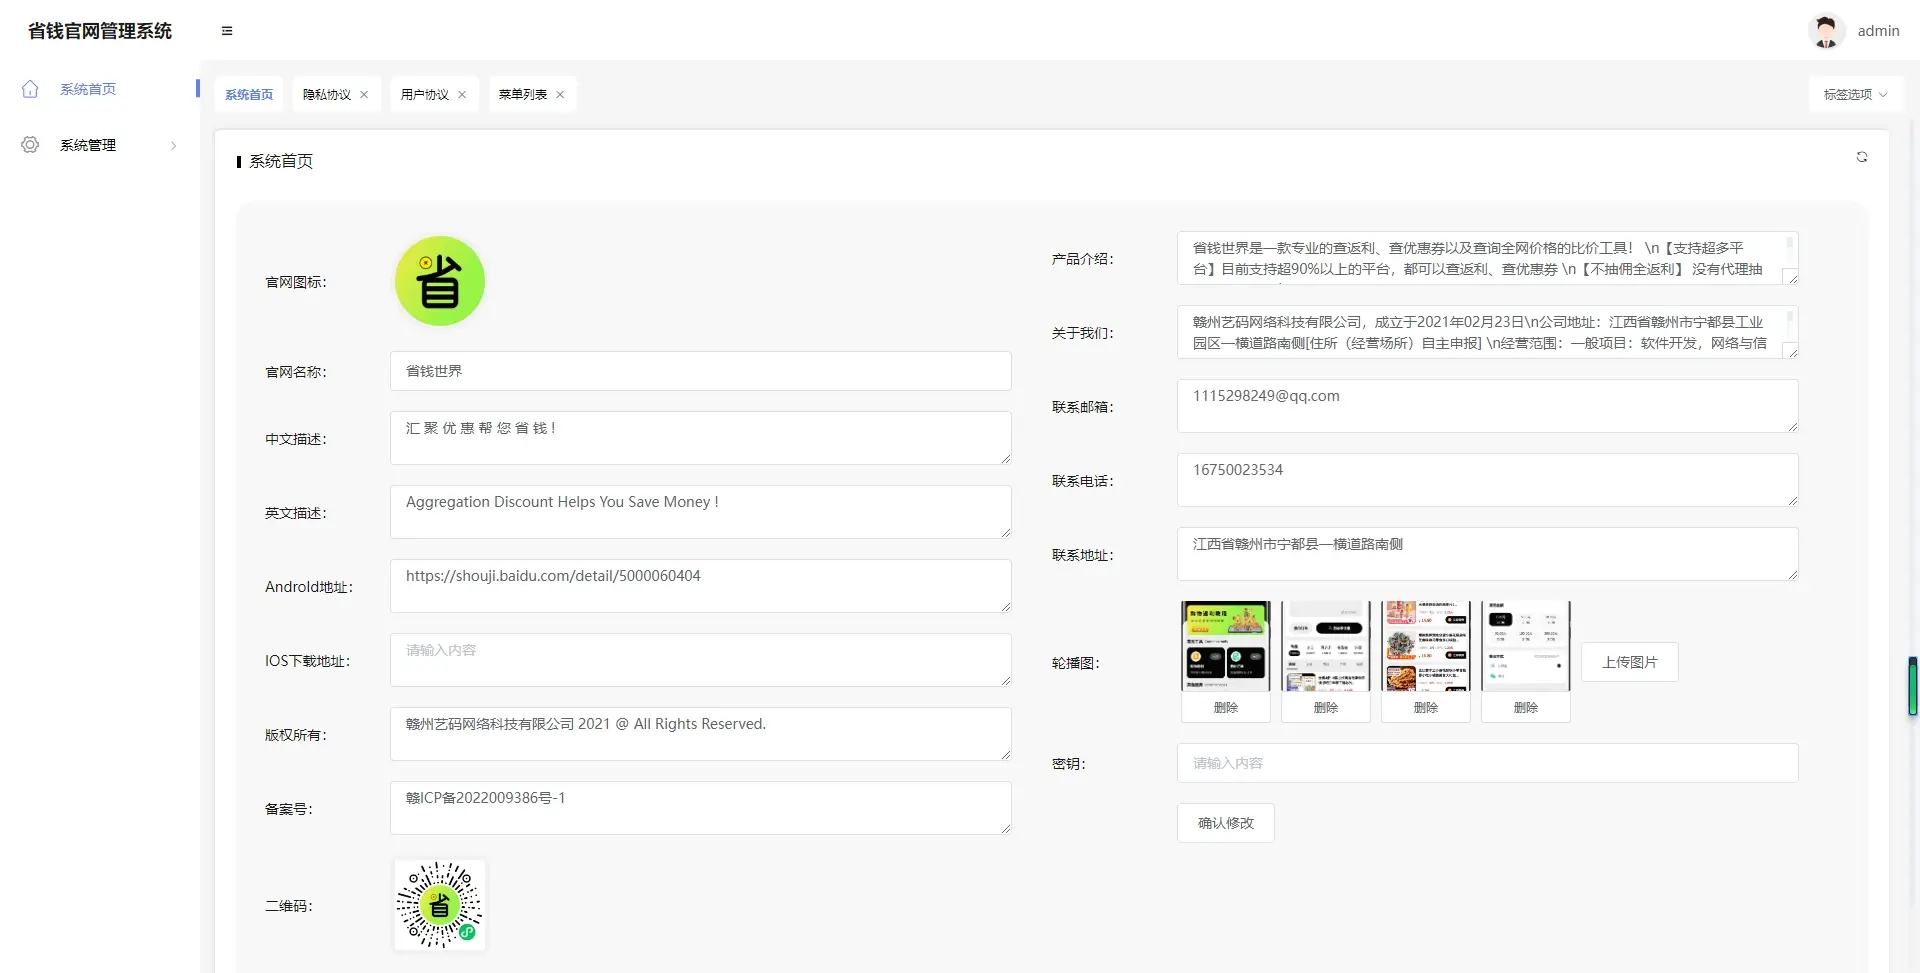Click the green page scrollbar handle at right edge

coord(1913,686)
